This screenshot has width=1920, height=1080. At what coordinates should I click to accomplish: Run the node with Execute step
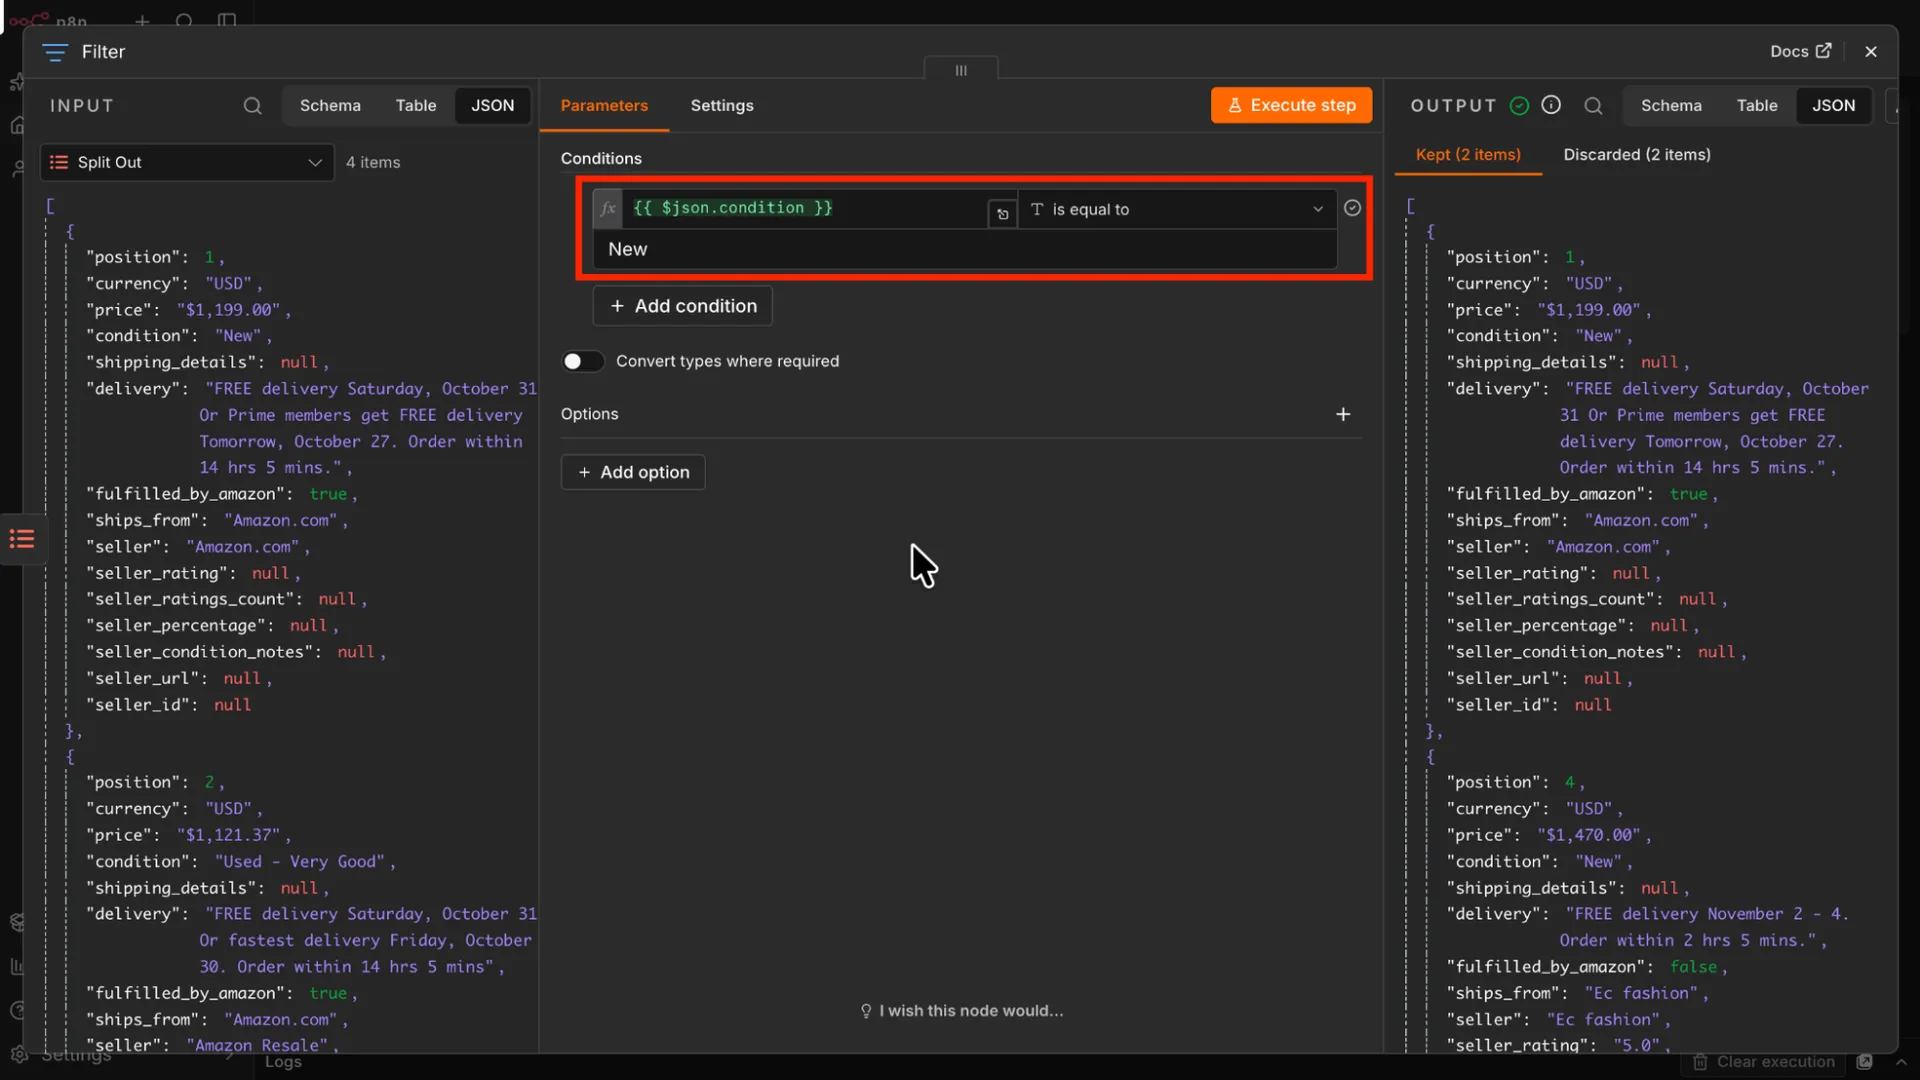click(x=1291, y=105)
